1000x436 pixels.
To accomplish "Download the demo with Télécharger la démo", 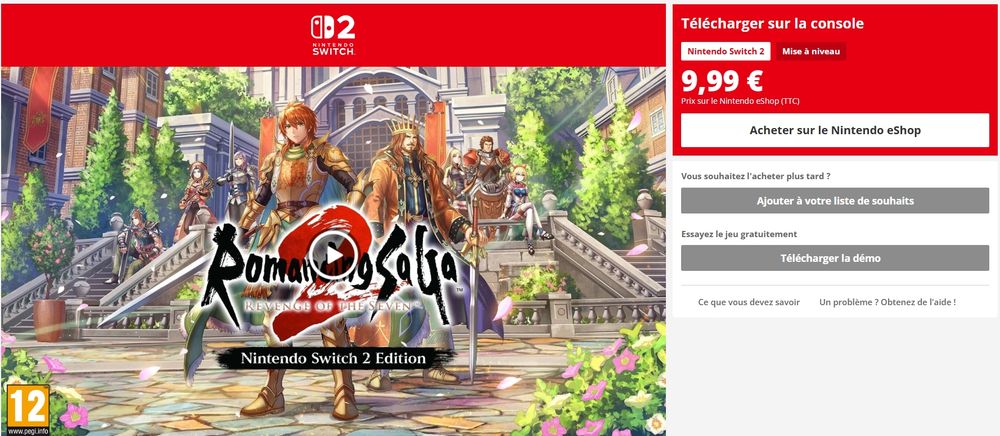I will [835, 258].
